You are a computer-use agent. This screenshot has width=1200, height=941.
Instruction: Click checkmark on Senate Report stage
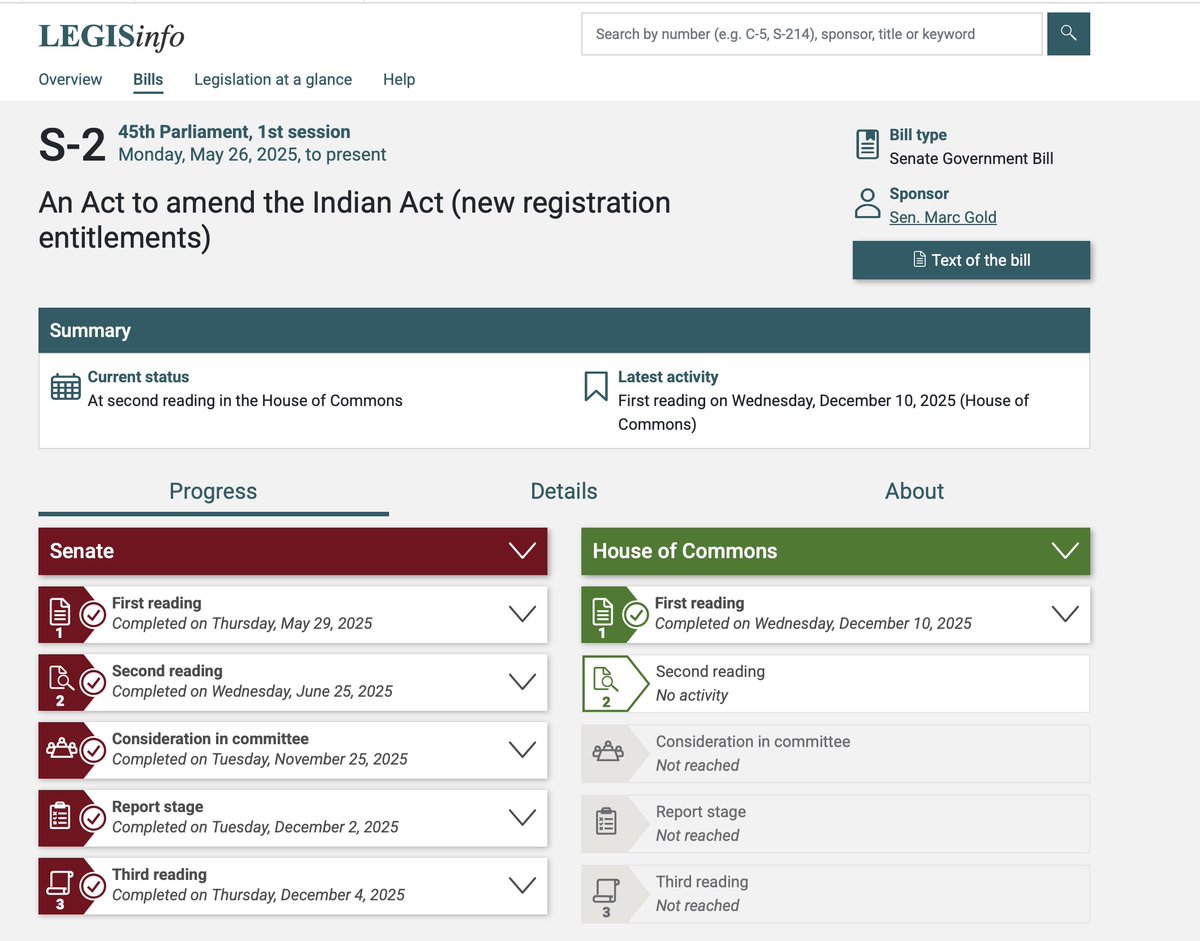93,817
